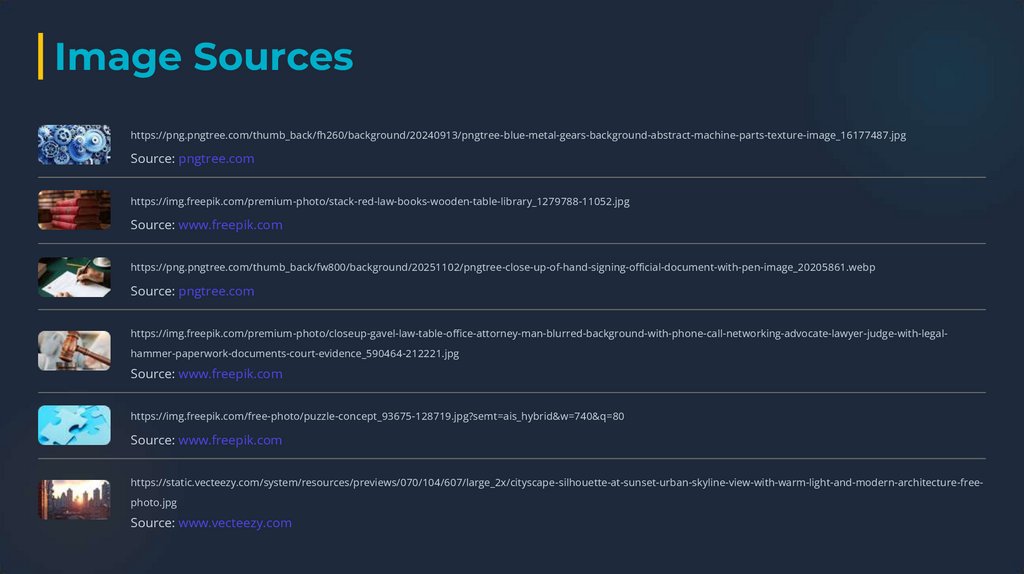This screenshot has height=574, width=1024.
Task: Select the stack-red-law-books URL text
Action: tap(380, 201)
